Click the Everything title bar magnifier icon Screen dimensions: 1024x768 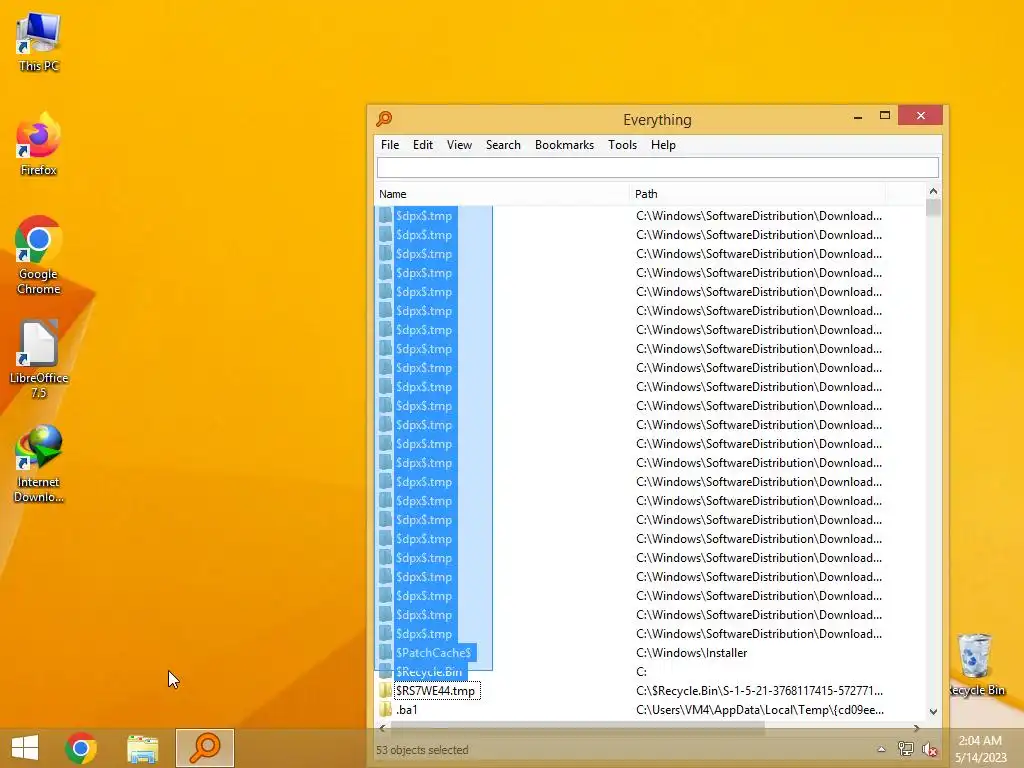tap(384, 119)
